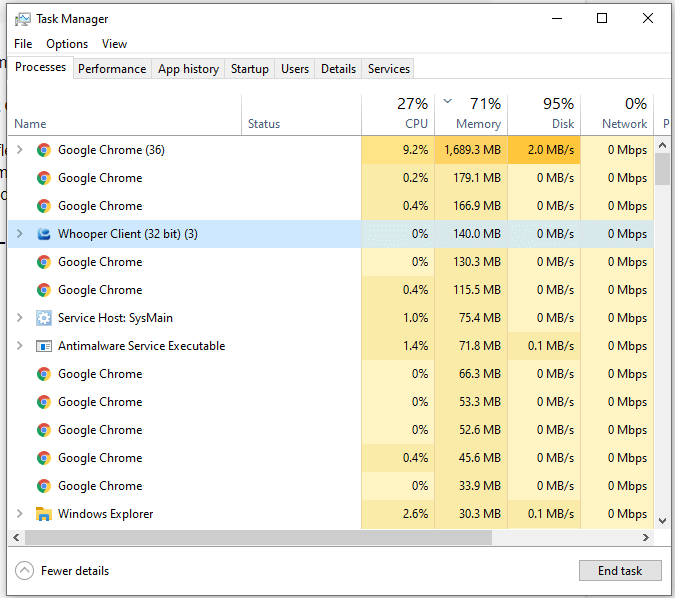The width and height of the screenshot is (675, 598).
Task: Expand Service Host: SysMain
Action: point(19,317)
